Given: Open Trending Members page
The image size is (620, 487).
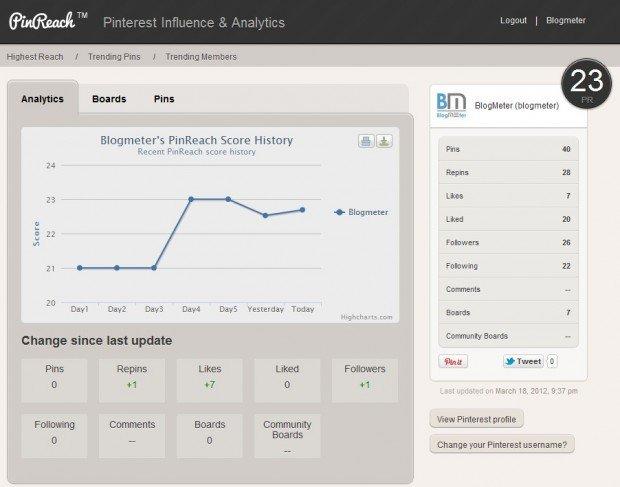Looking at the screenshot, I should [x=201, y=57].
